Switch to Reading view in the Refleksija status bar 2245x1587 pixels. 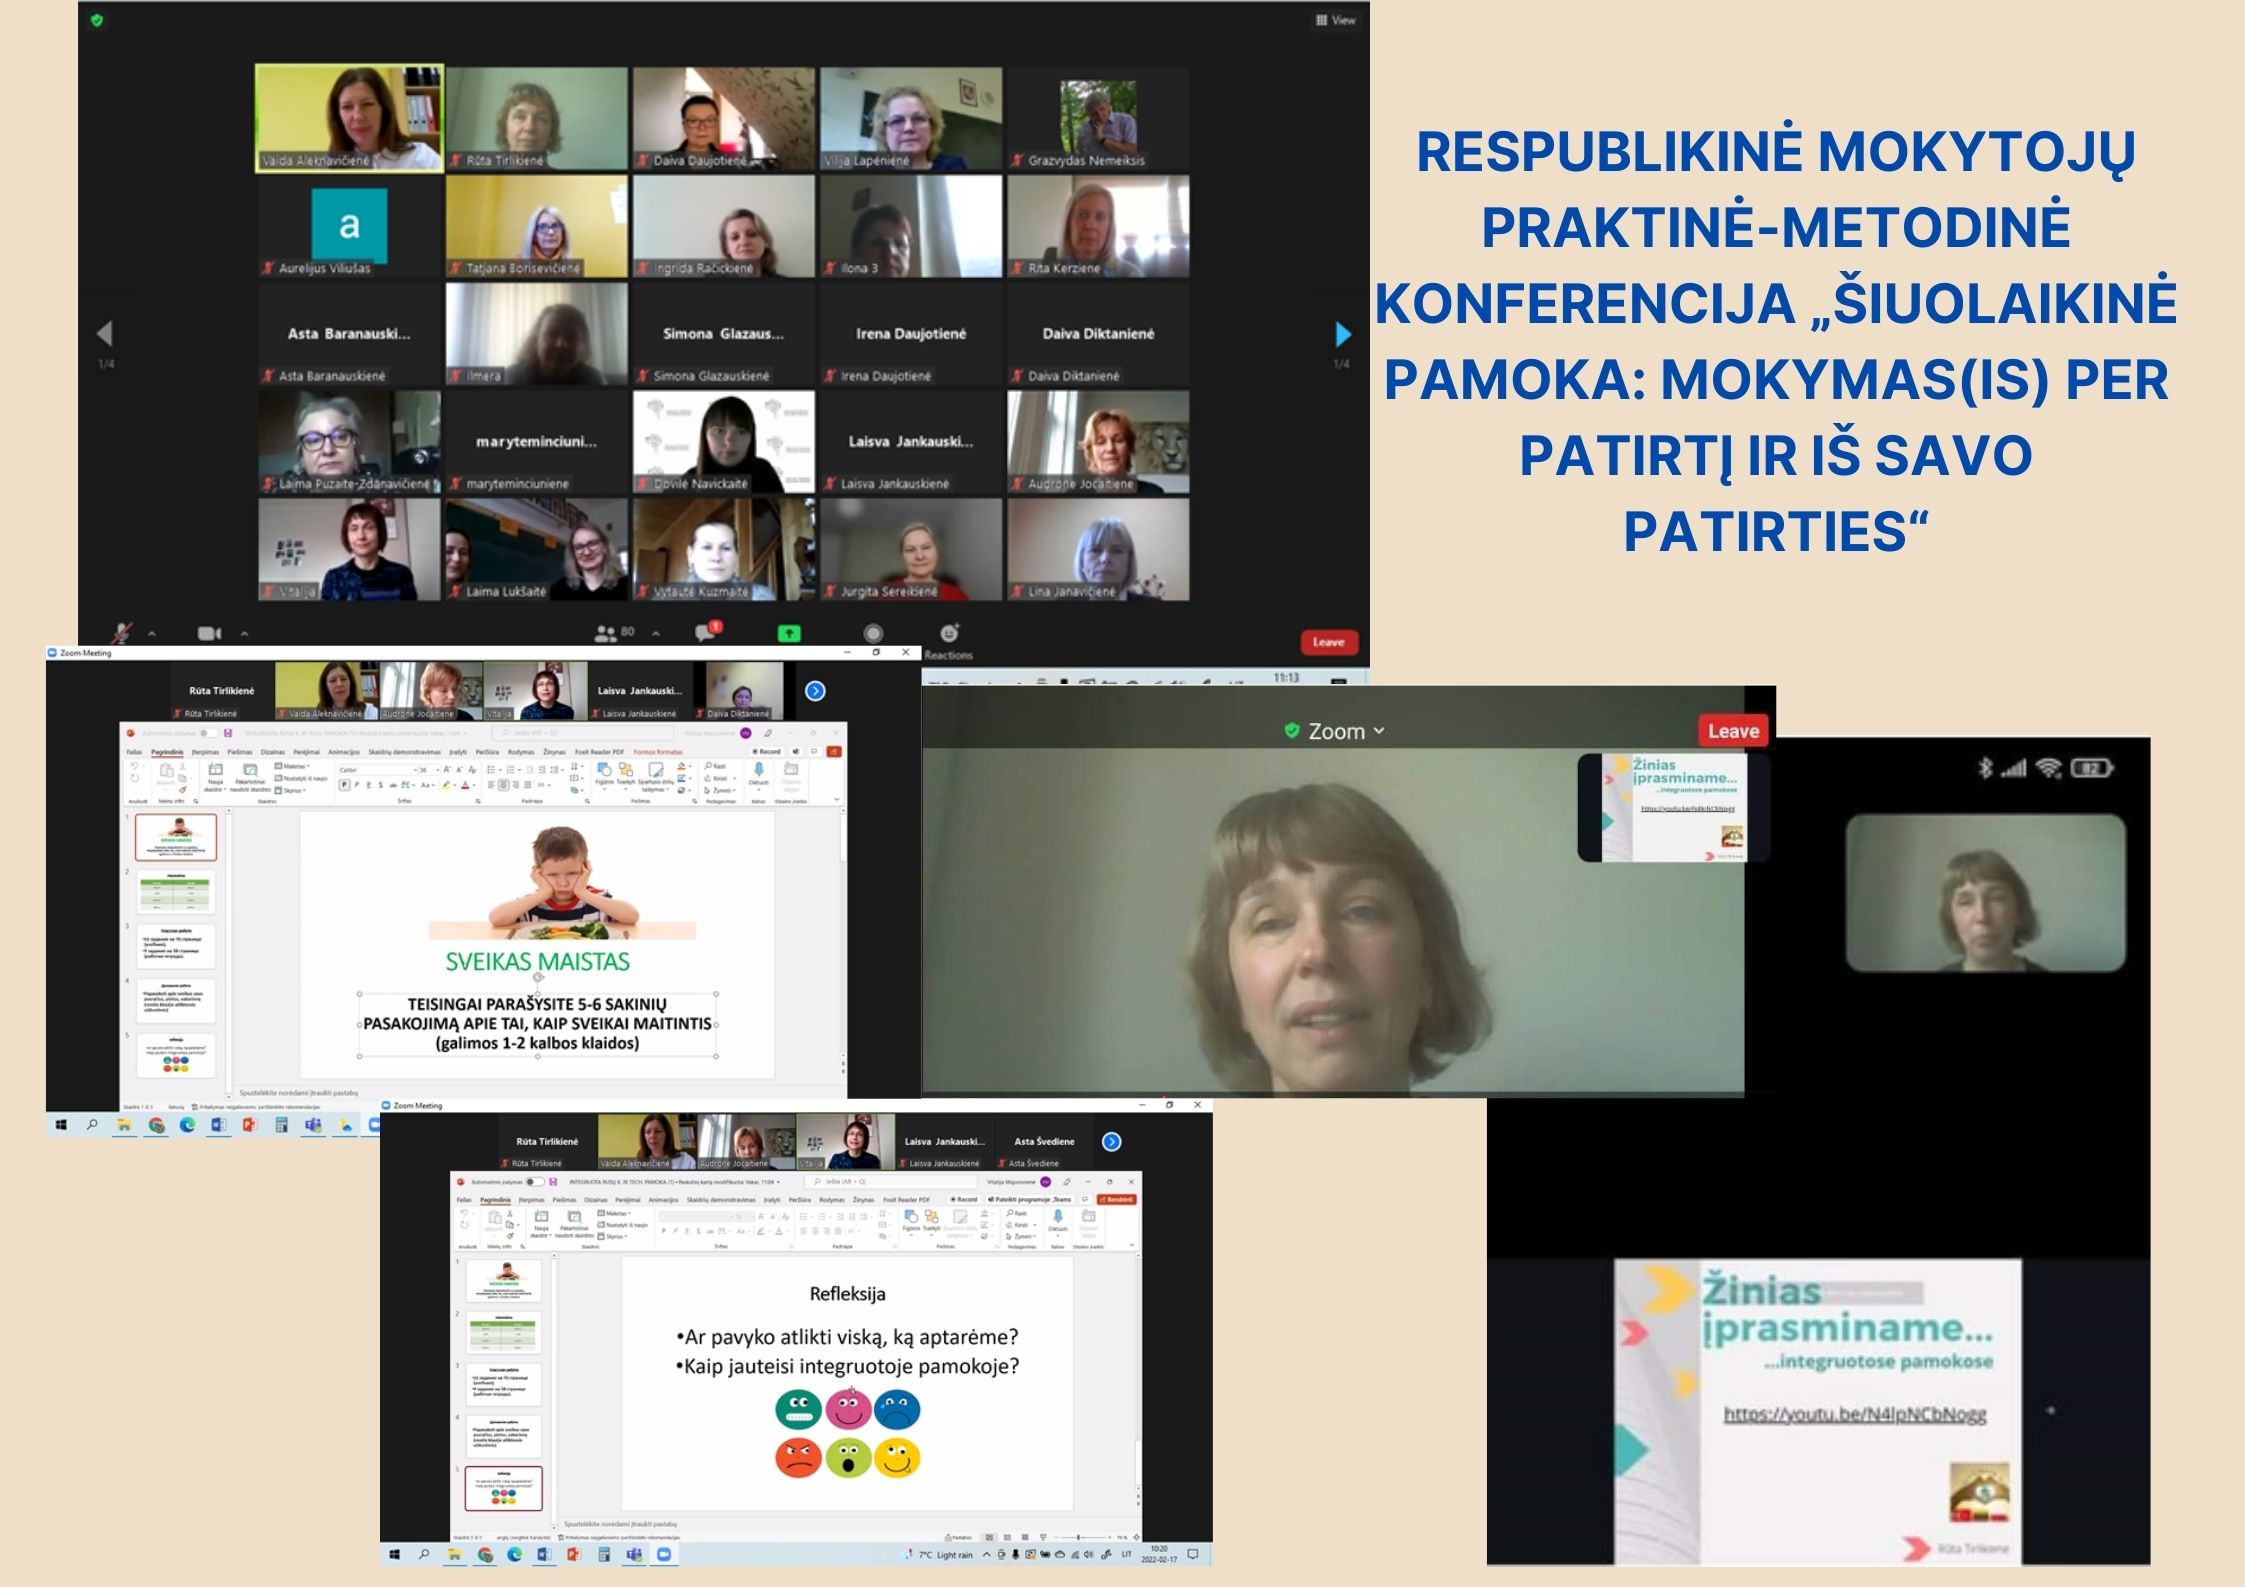[x=1025, y=1537]
